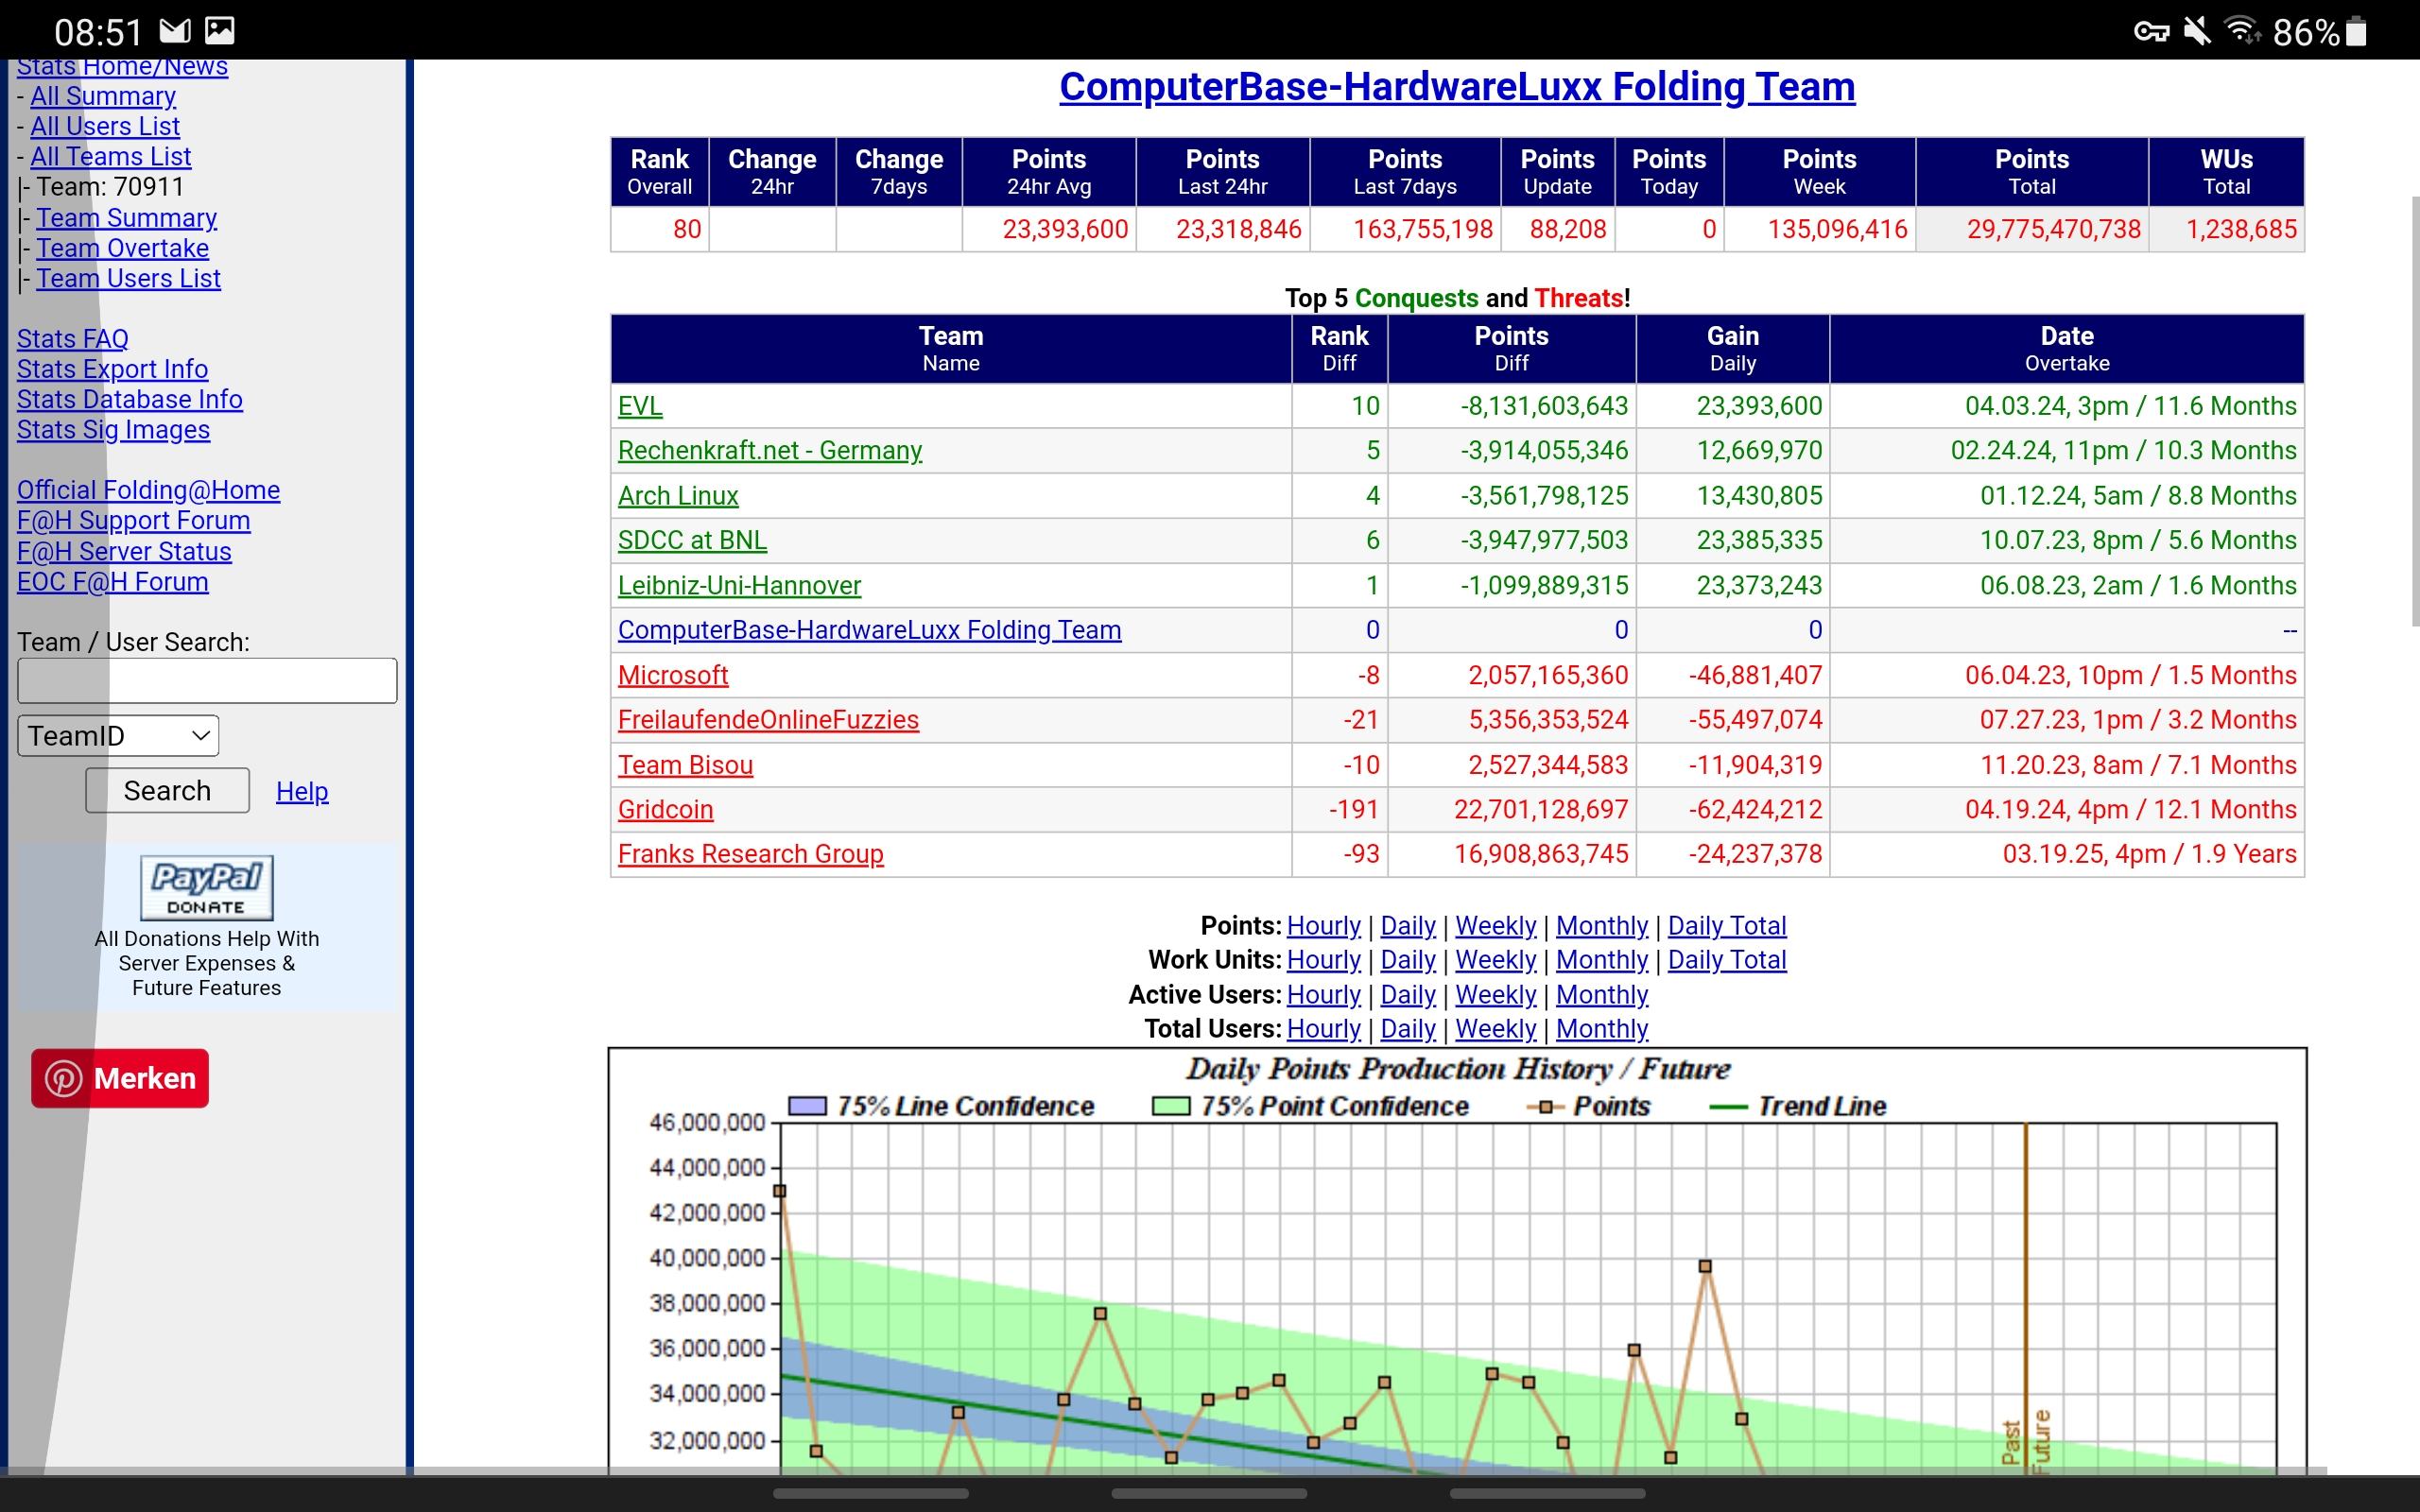Open the FreilaufendeOnlineFuzzies team link
This screenshot has width=2420, height=1512.
coord(768,720)
